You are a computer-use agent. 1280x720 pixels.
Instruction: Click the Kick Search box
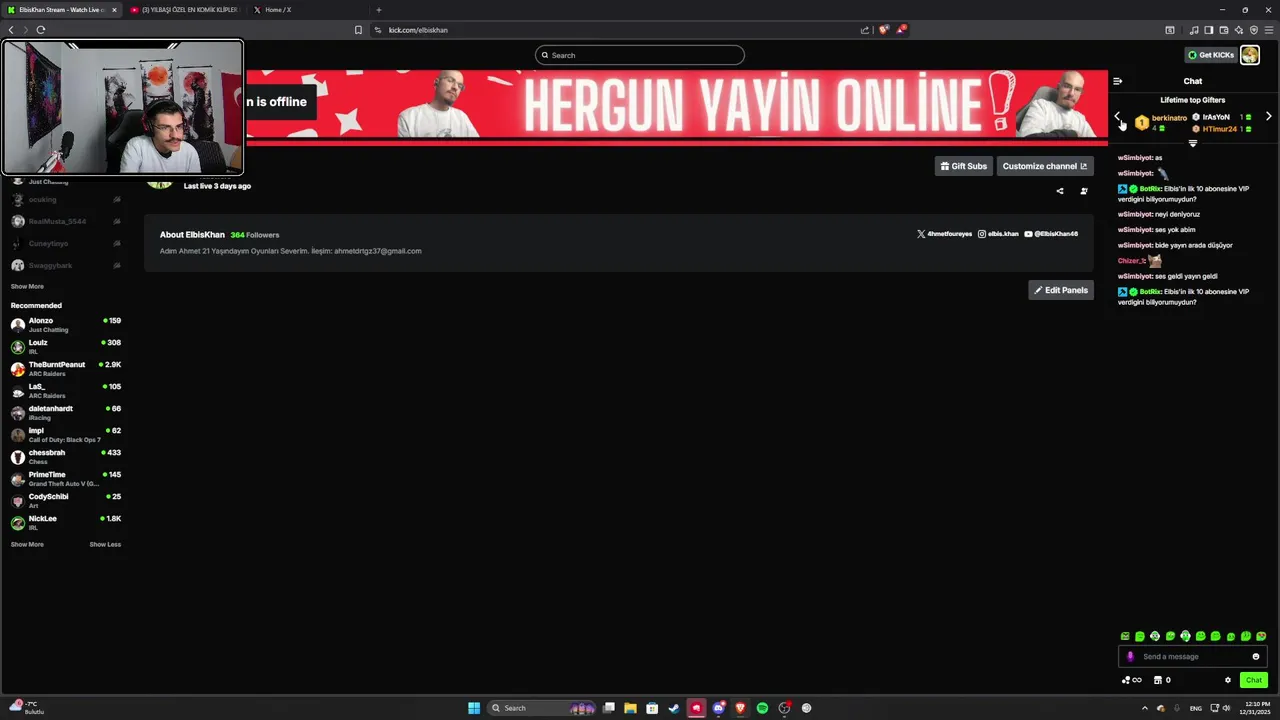[640, 55]
